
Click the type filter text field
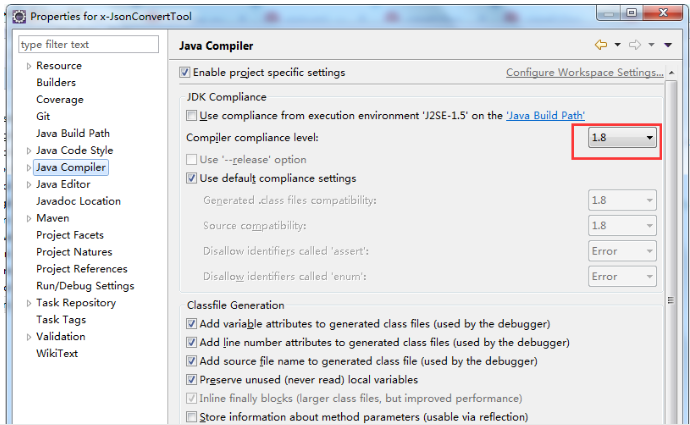pos(88,45)
